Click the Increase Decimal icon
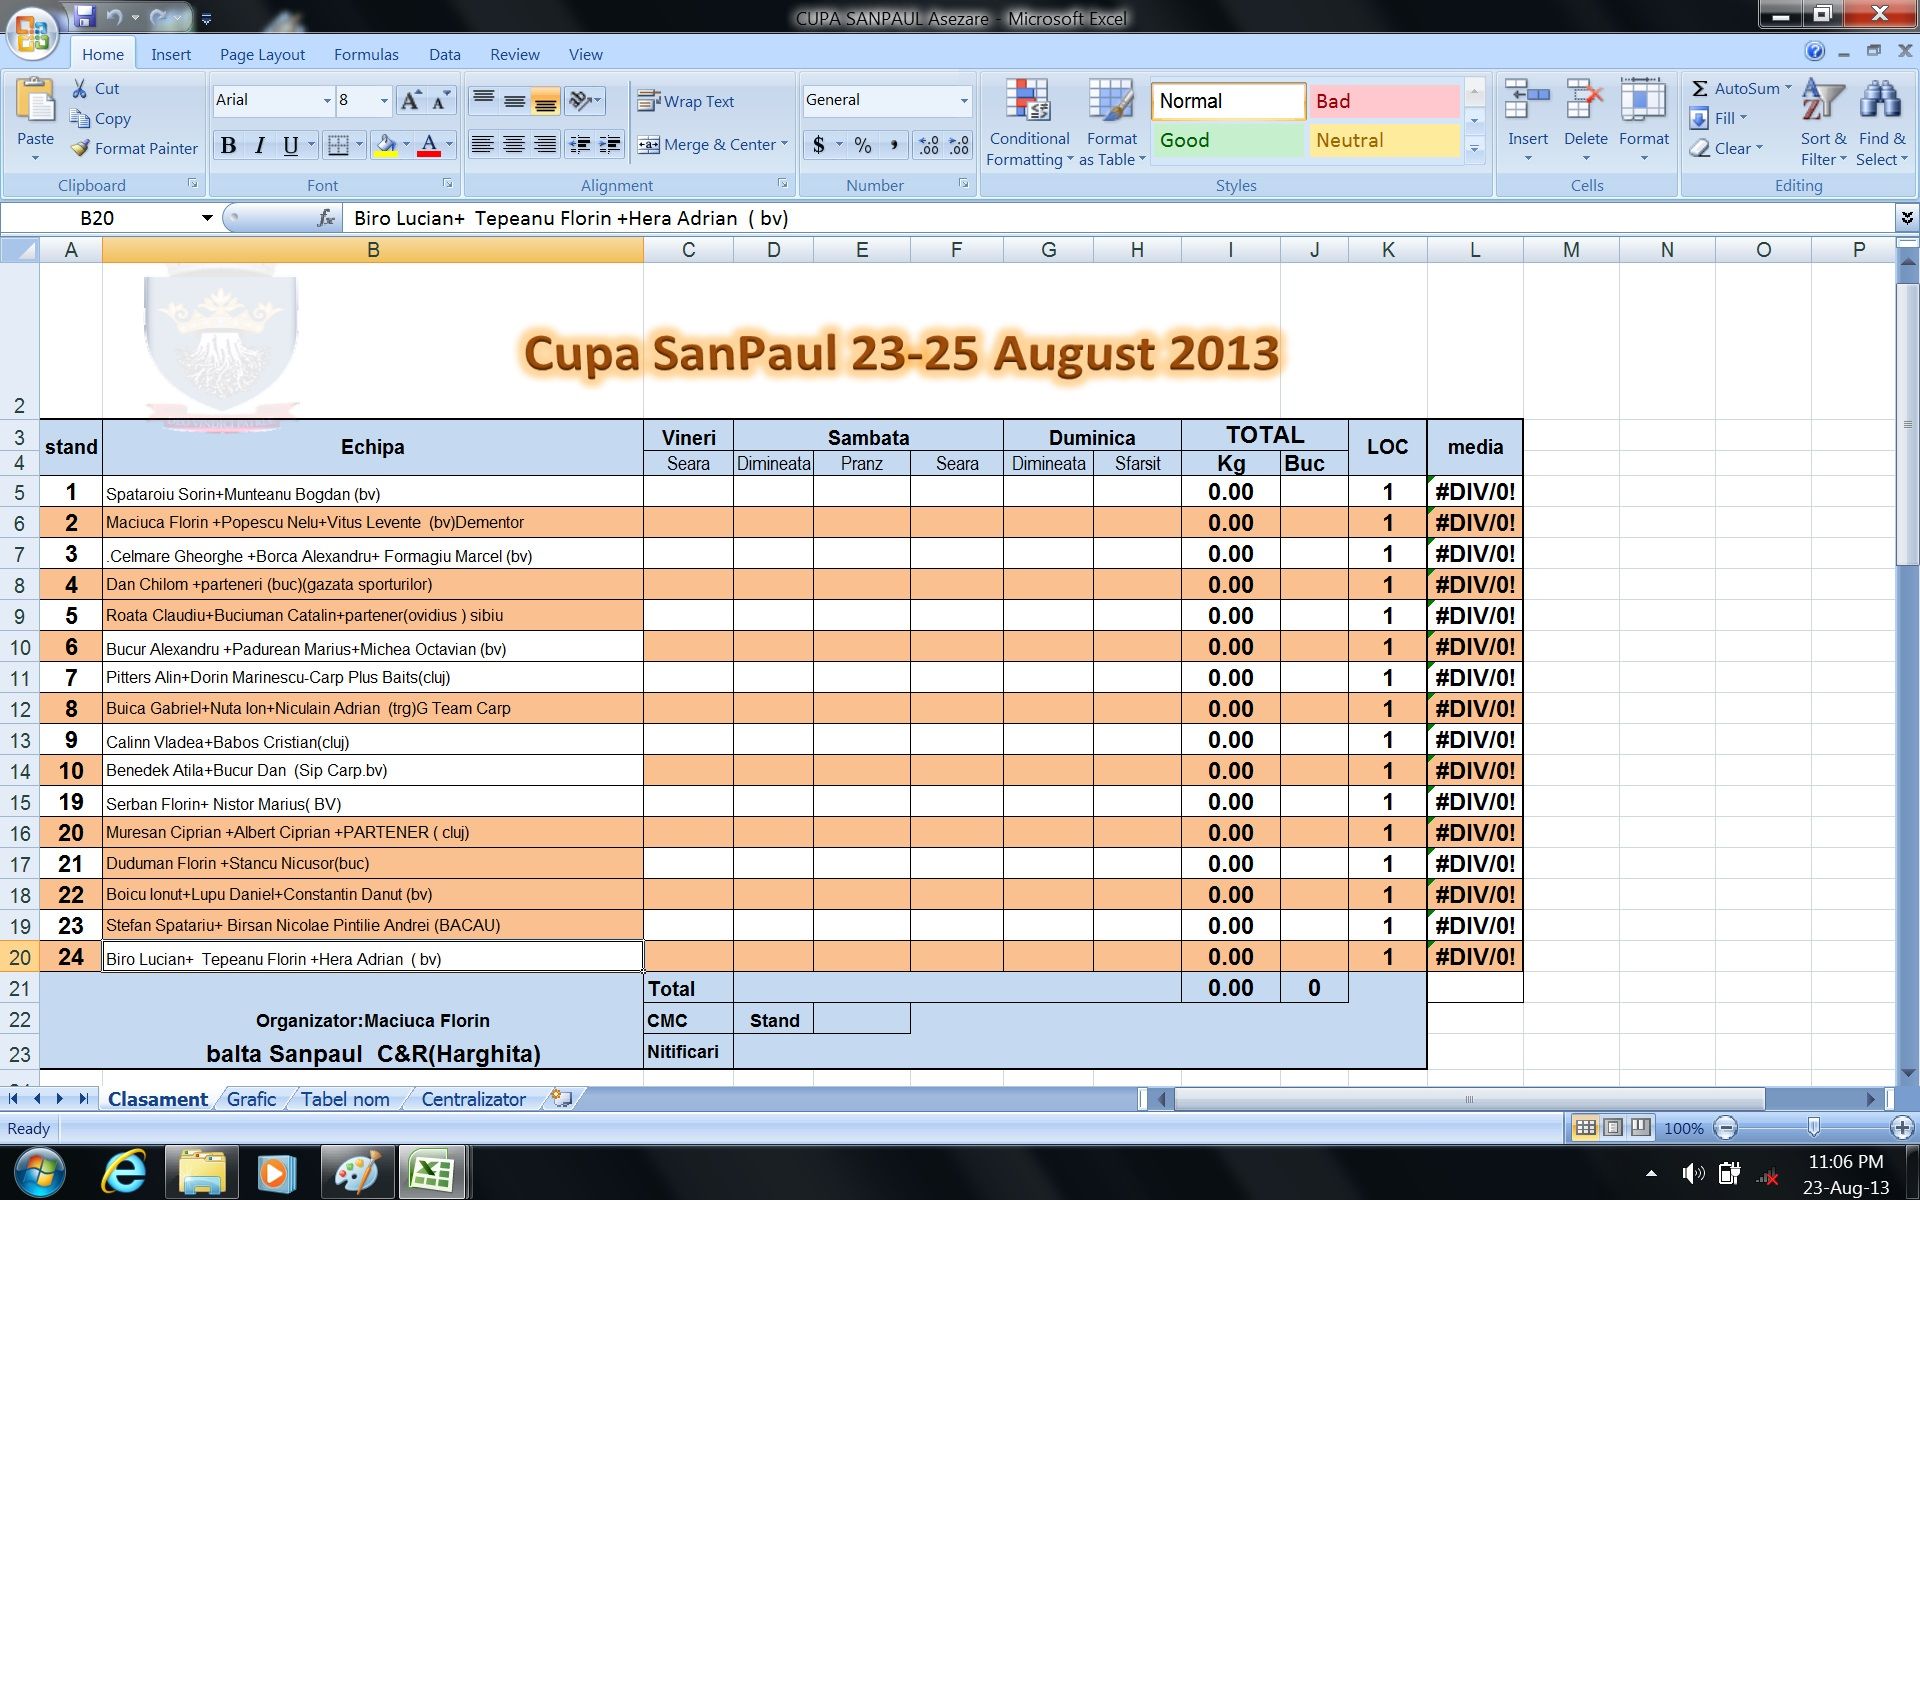This screenshot has width=1920, height=1689. (929, 145)
